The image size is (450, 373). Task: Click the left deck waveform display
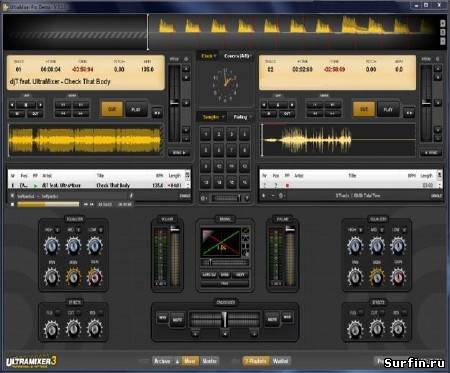pos(86,140)
